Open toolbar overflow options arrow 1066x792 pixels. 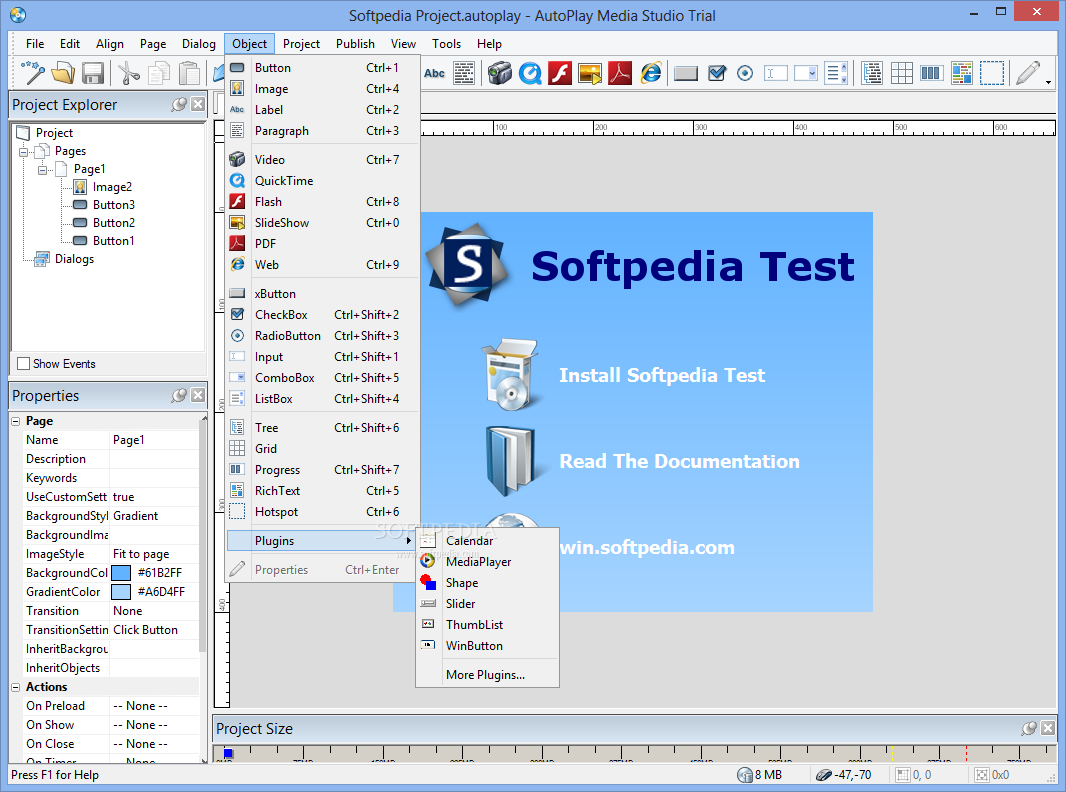(1048, 82)
